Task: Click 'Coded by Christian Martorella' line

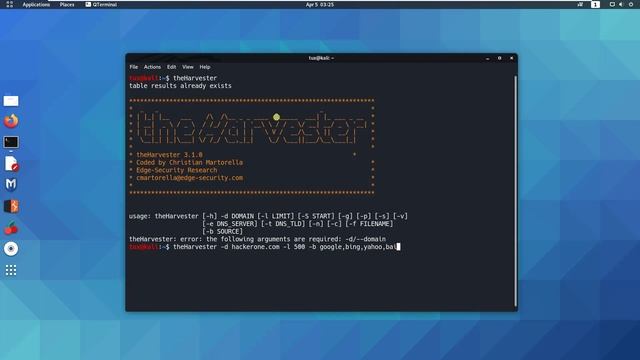Action: 189,162
